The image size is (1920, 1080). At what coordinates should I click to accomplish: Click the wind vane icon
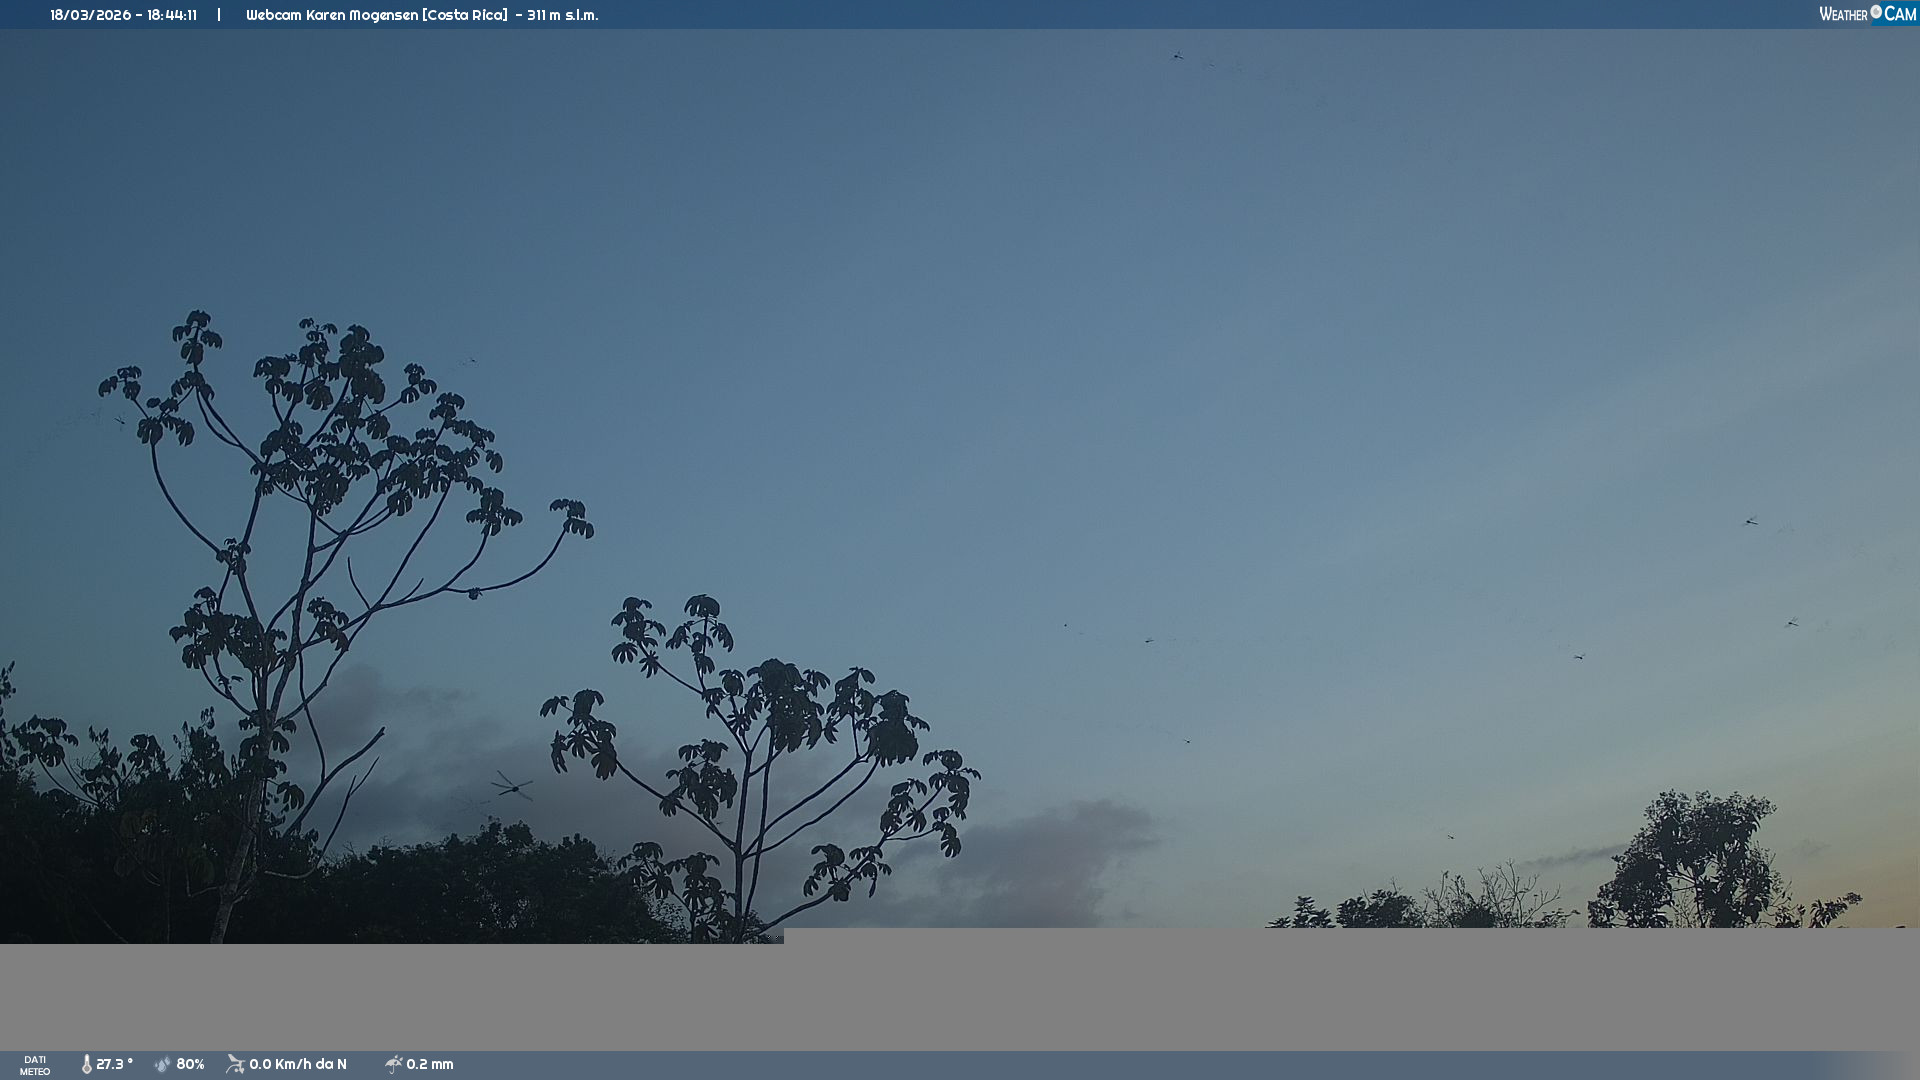pyautogui.click(x=235, y=1064)
